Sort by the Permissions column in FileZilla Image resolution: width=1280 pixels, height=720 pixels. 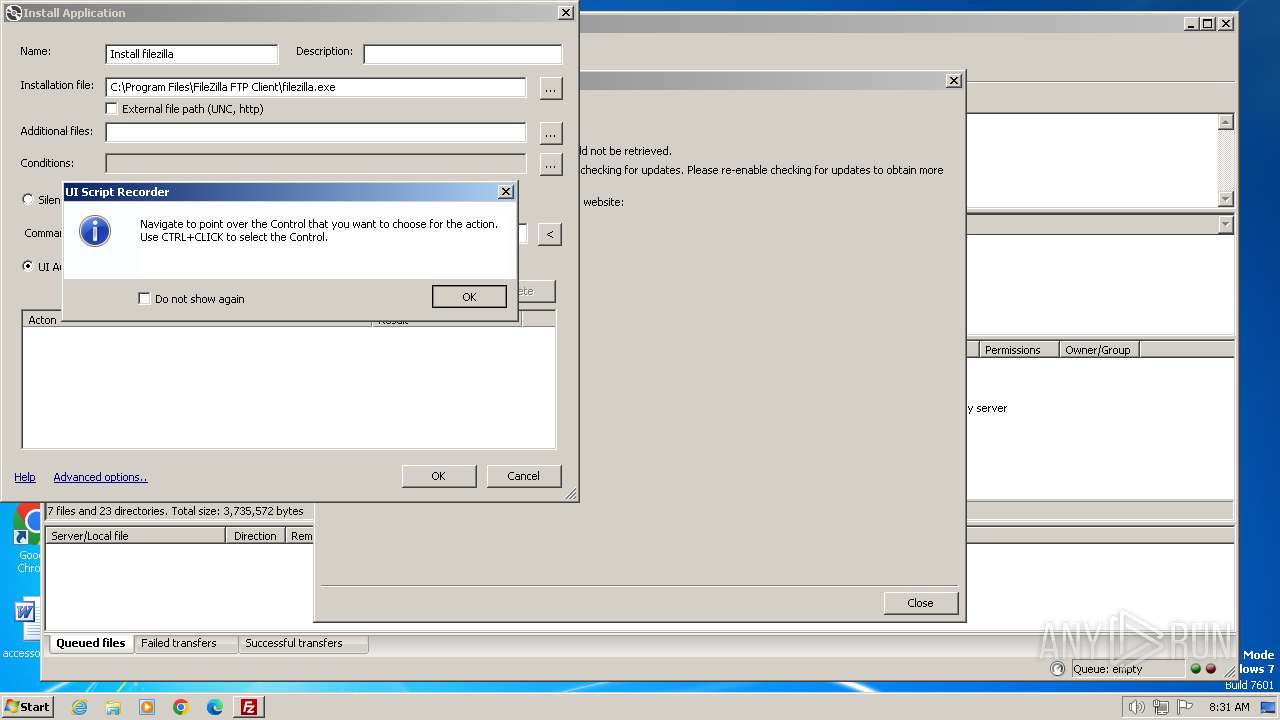point(1018,349)
